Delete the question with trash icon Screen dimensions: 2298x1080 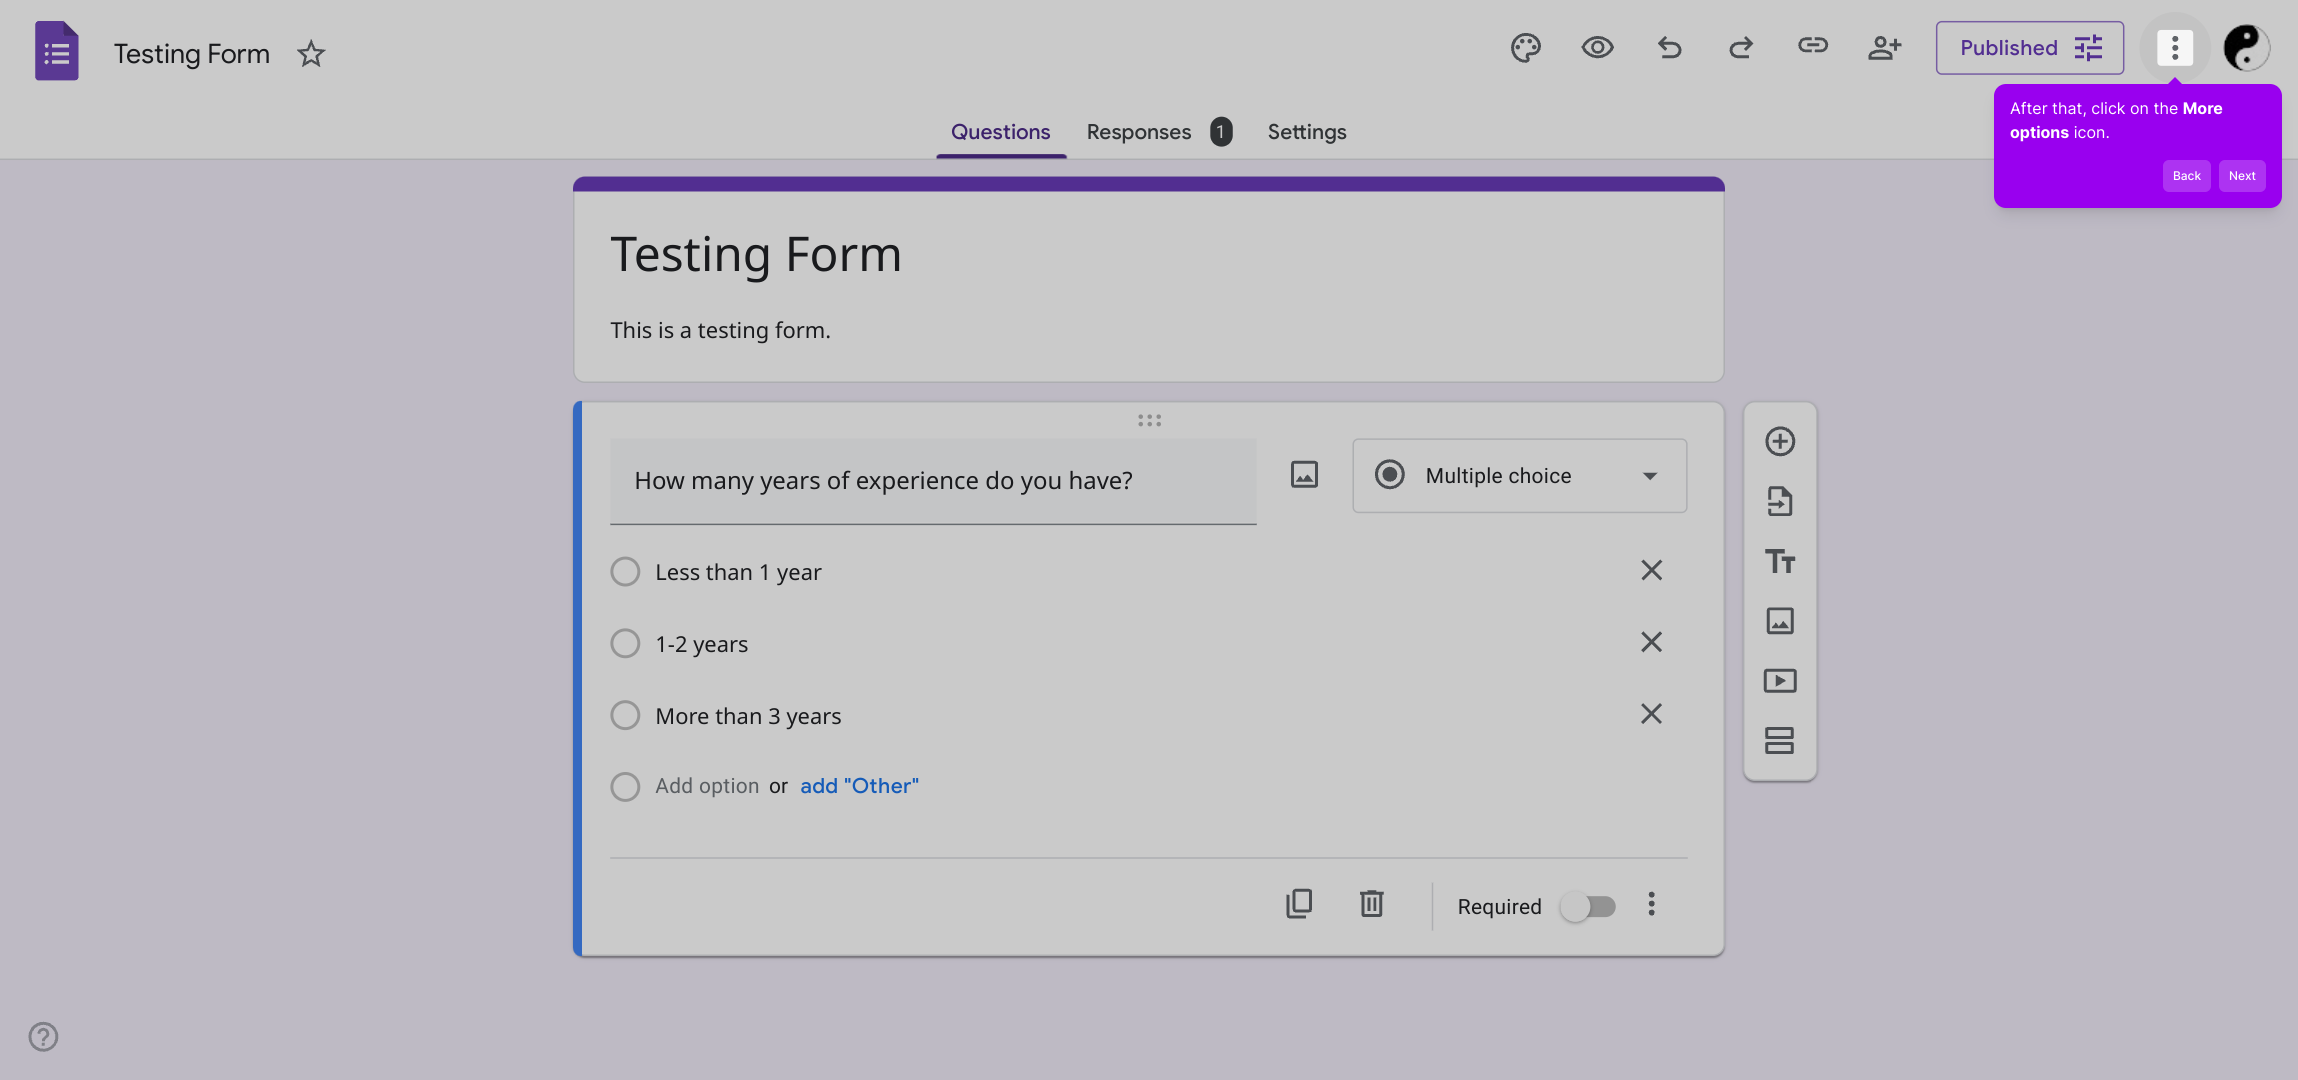pos(1371,904)
